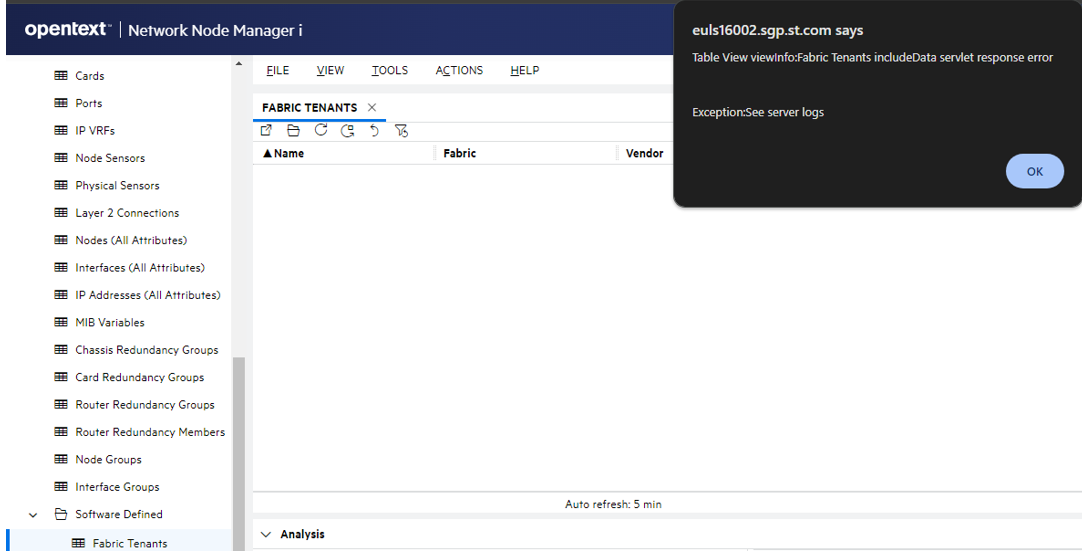Click the Analysis pane title
The image size is (1082, 551).
(x=302, y=534)
